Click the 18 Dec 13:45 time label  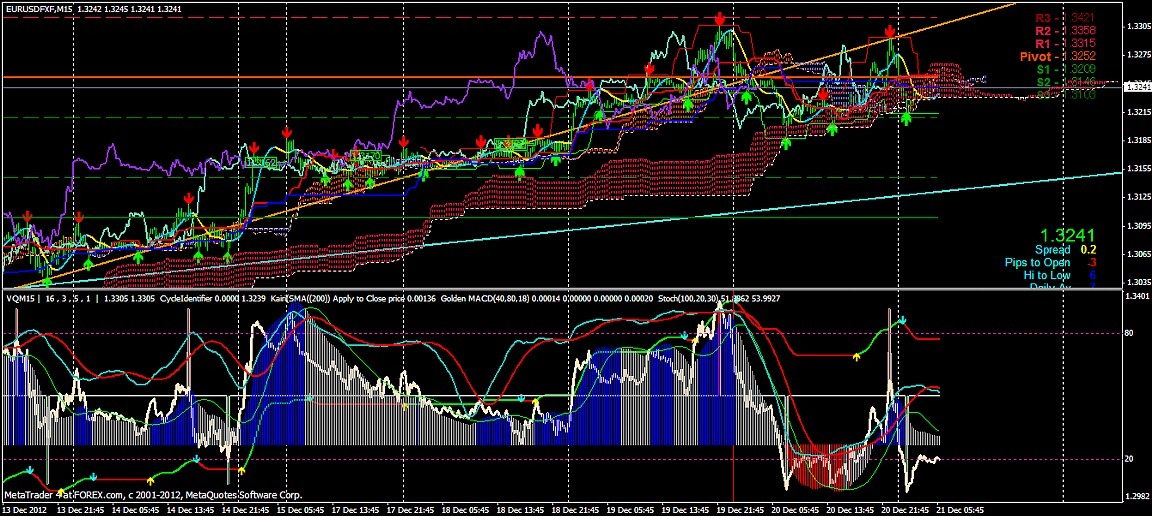[522, 509]
